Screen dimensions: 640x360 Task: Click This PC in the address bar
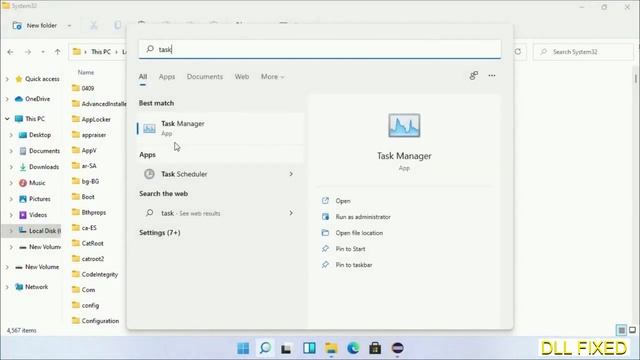(x=101, y=52)
